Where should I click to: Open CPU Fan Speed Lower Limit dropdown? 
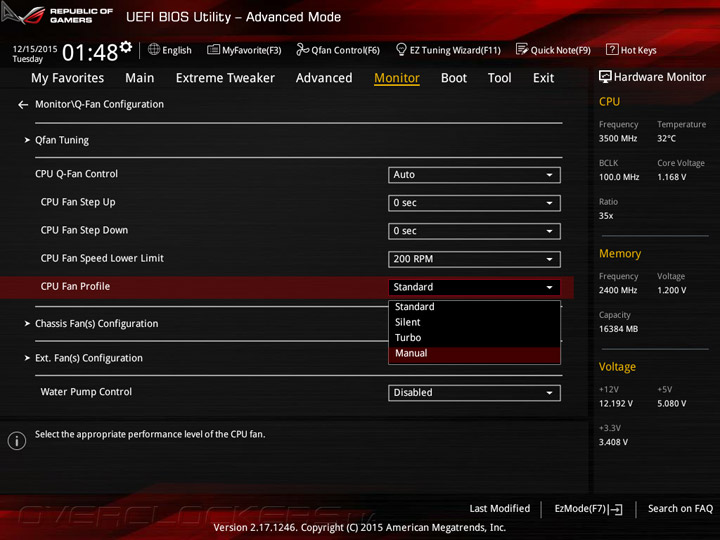point(474,259)
